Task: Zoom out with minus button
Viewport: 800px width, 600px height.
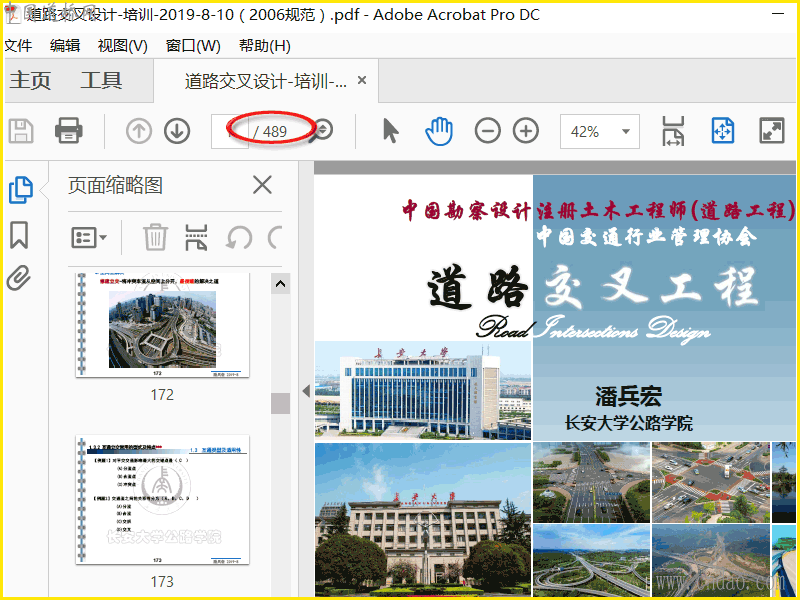Action: coord(488,131)
